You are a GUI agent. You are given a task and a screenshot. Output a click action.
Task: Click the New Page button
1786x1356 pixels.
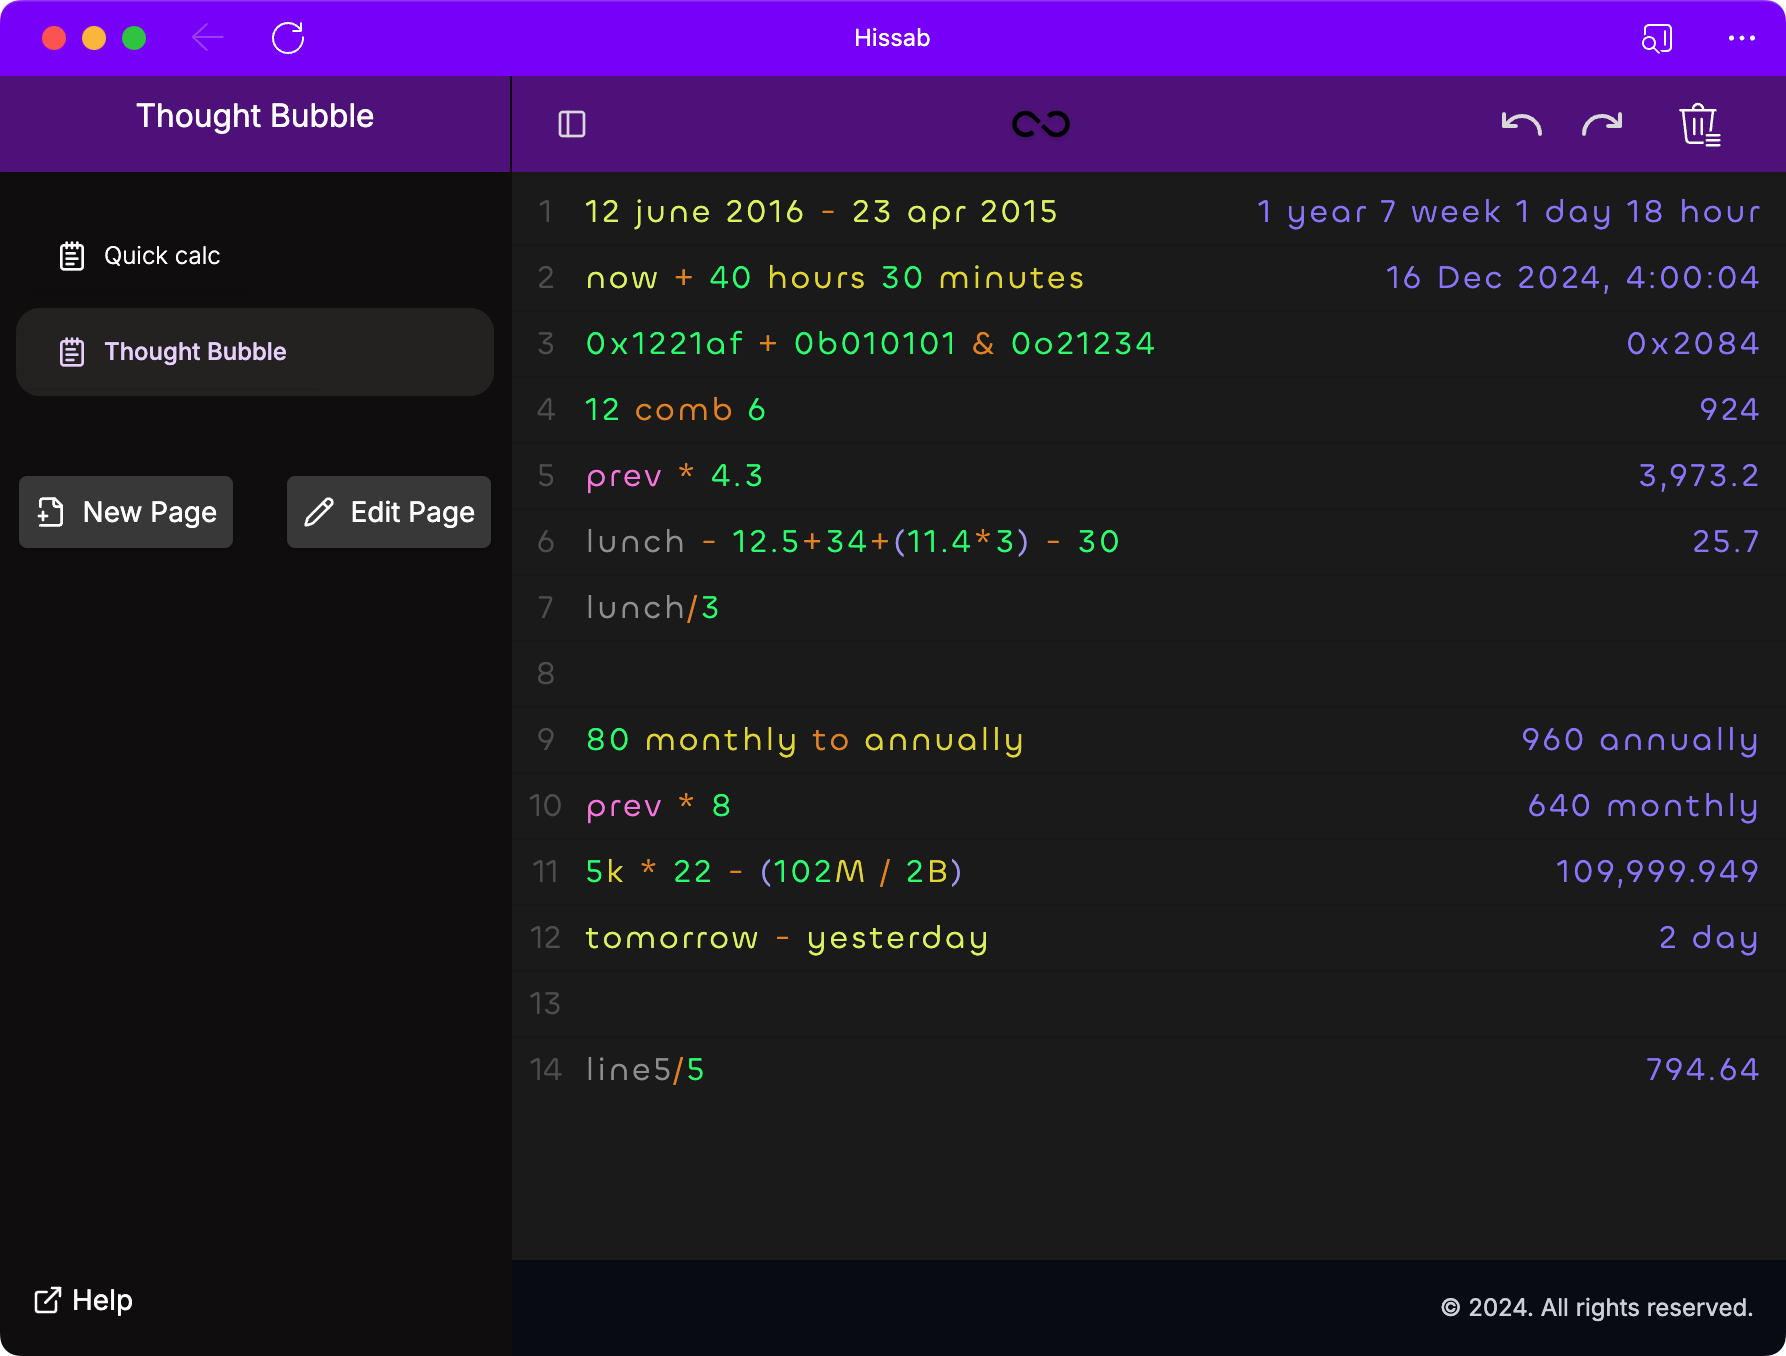point(126,512)
